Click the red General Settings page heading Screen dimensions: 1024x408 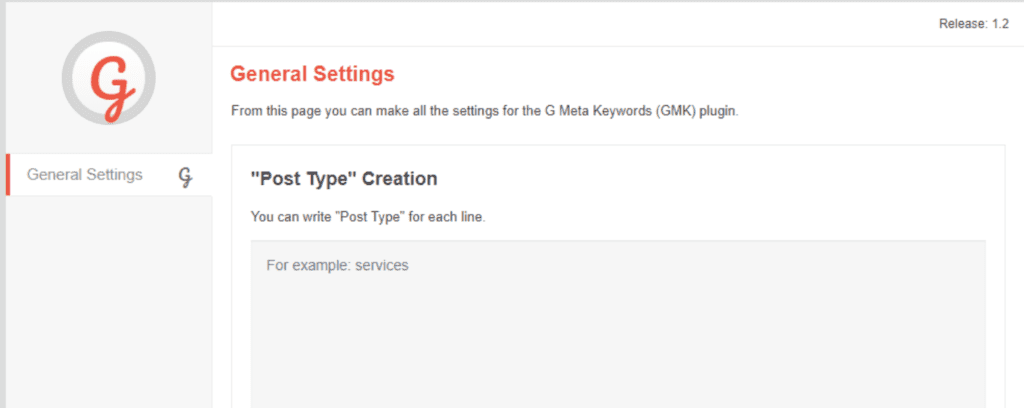tap(312, 74)
